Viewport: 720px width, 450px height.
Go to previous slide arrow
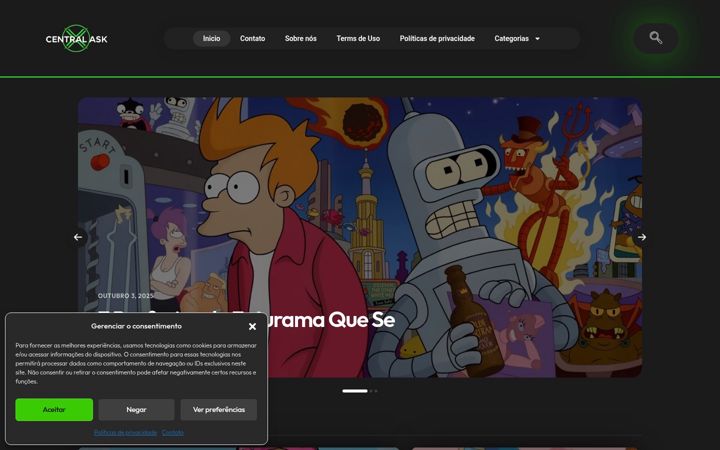click(78, 237)
